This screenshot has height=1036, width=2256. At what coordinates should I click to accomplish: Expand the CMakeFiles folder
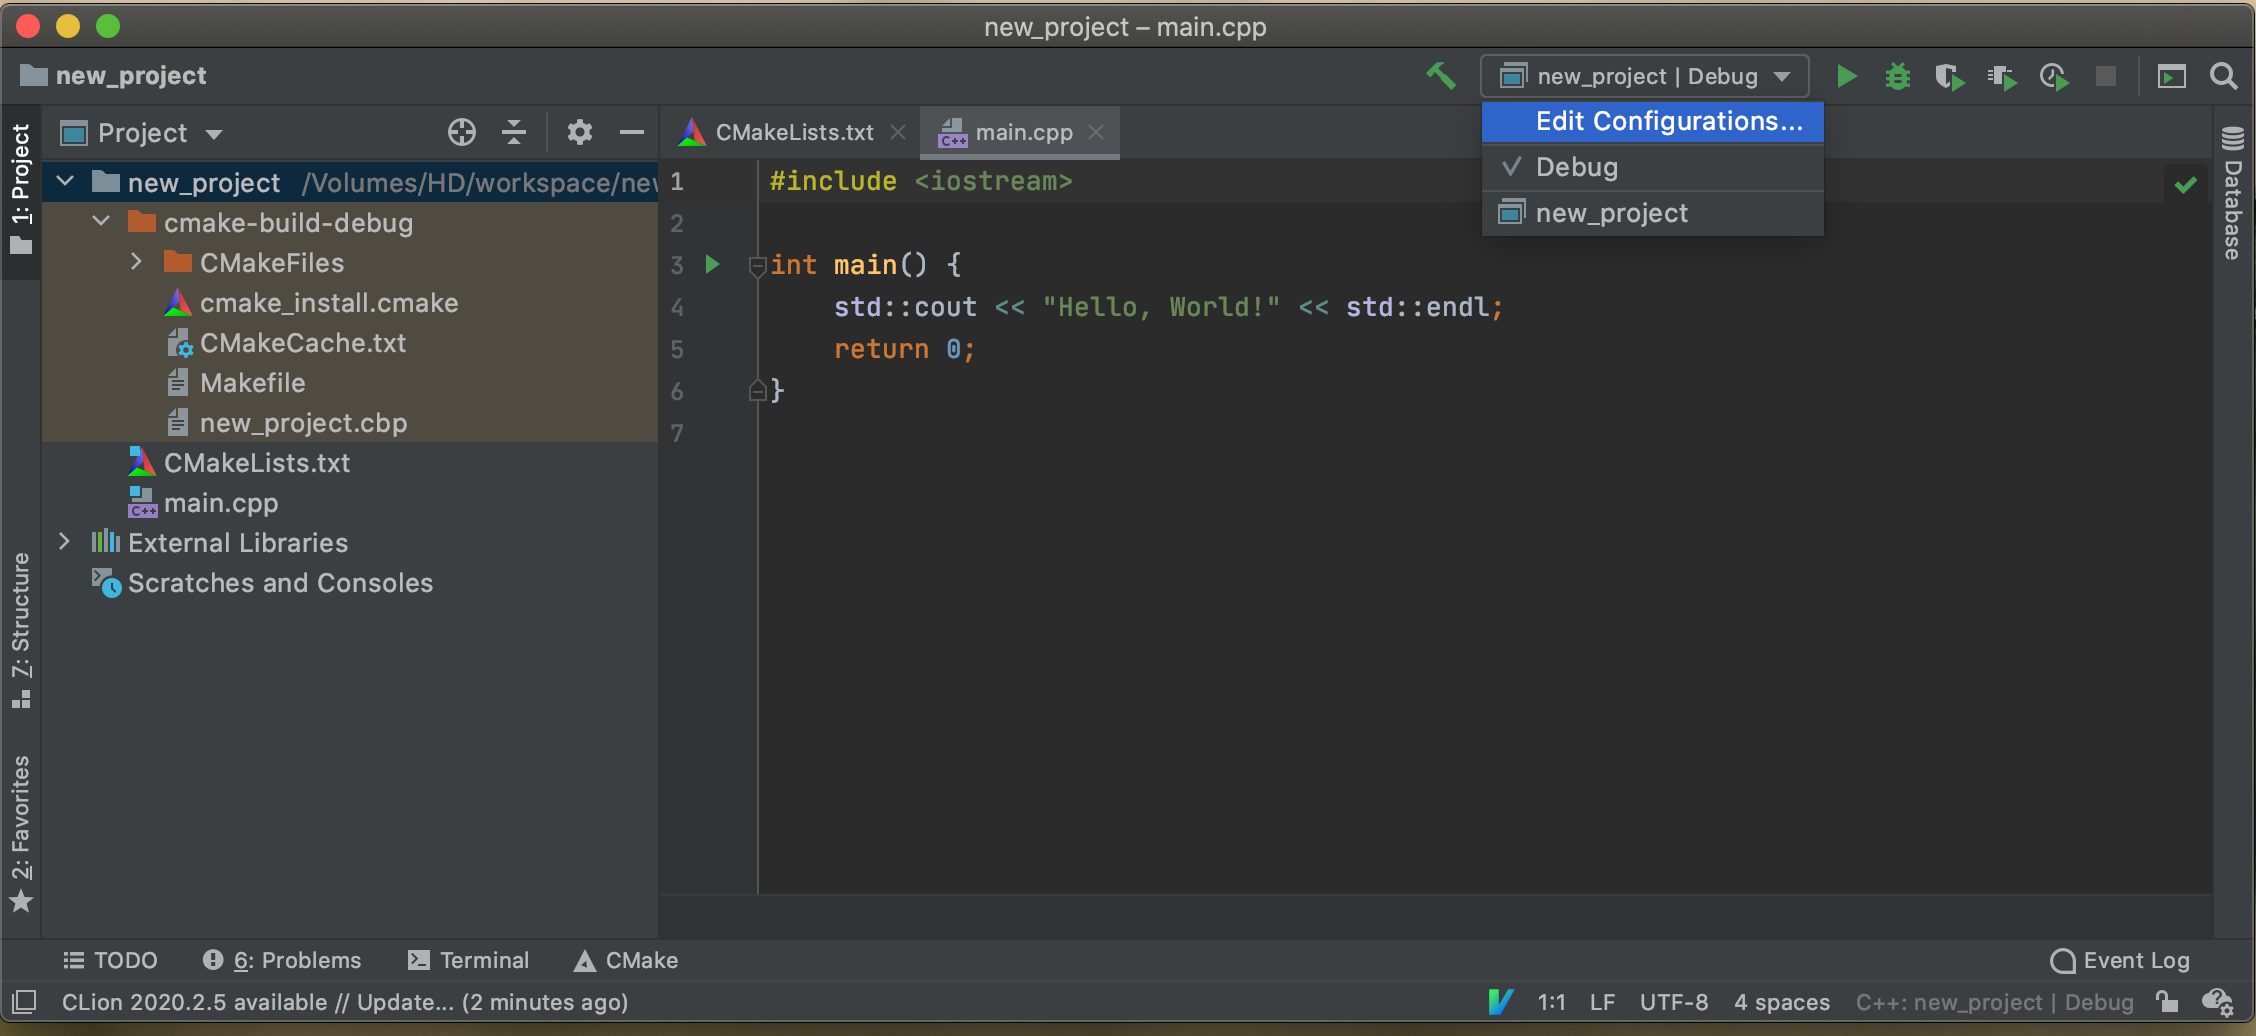coord(137,262)
